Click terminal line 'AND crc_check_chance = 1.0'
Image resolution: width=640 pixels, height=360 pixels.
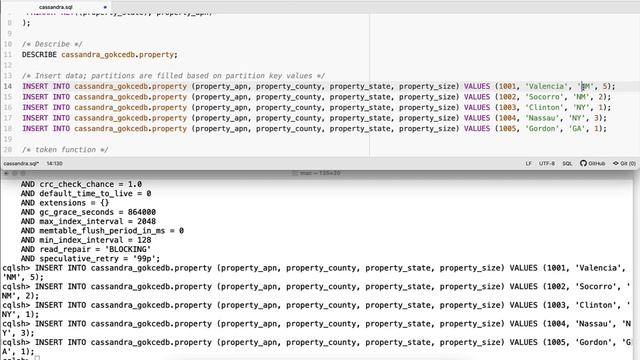tap(81, 184)
